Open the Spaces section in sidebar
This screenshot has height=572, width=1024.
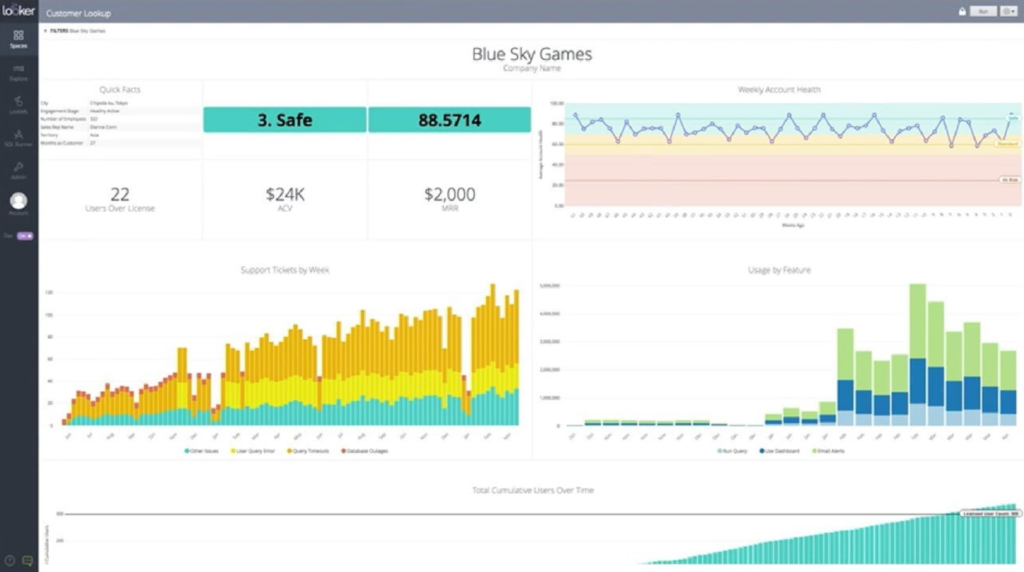click(18, 39)
